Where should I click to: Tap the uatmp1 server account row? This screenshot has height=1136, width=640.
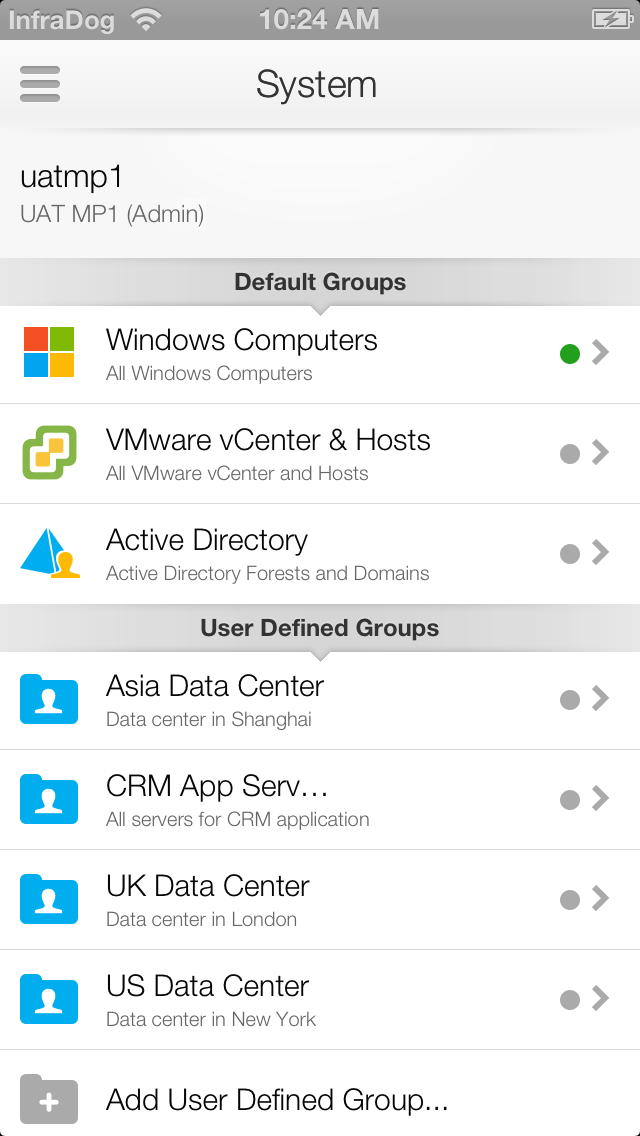pyautogui.click(x=320, y=193)
